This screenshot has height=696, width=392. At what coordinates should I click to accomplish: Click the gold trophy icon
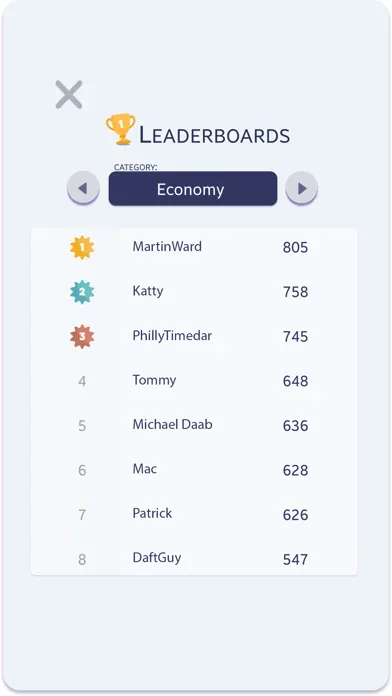[120, 129]
